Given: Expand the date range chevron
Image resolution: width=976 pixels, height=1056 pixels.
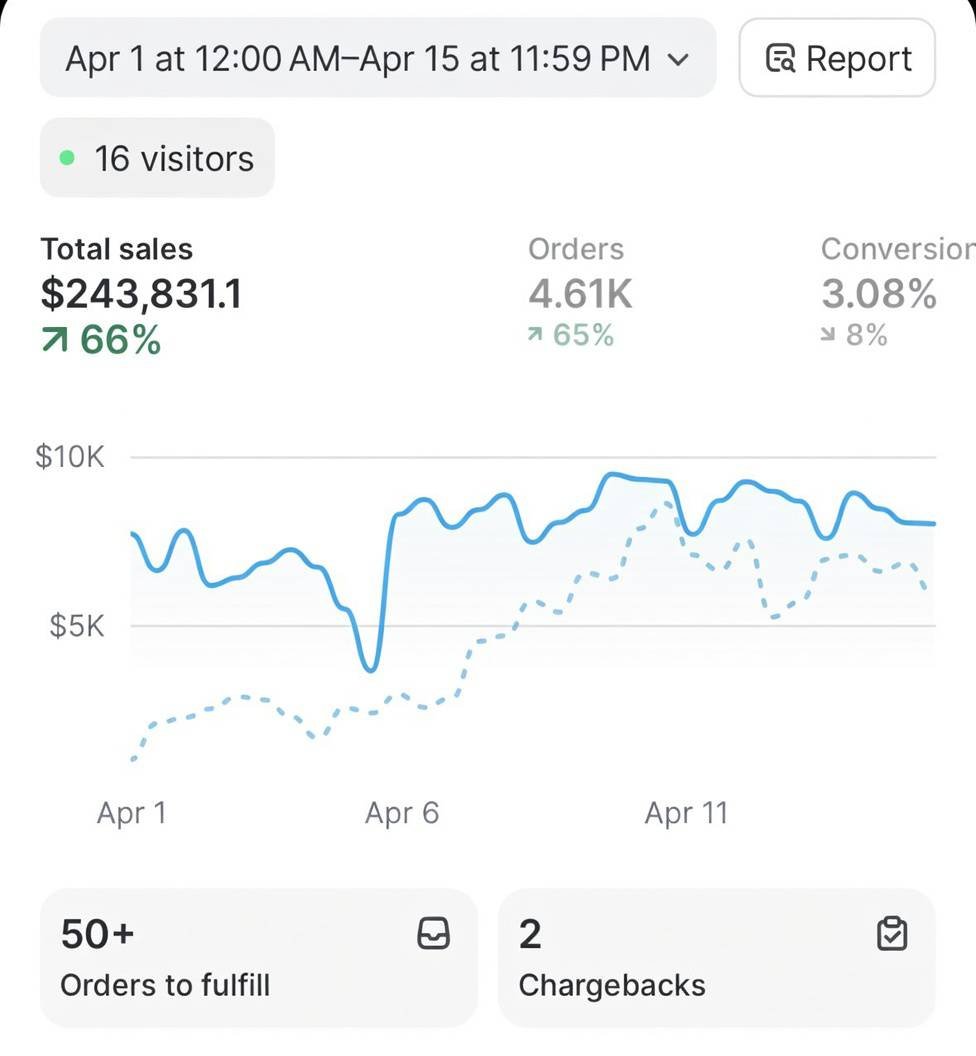Looking at the screenshot, I should click(678, 59).
